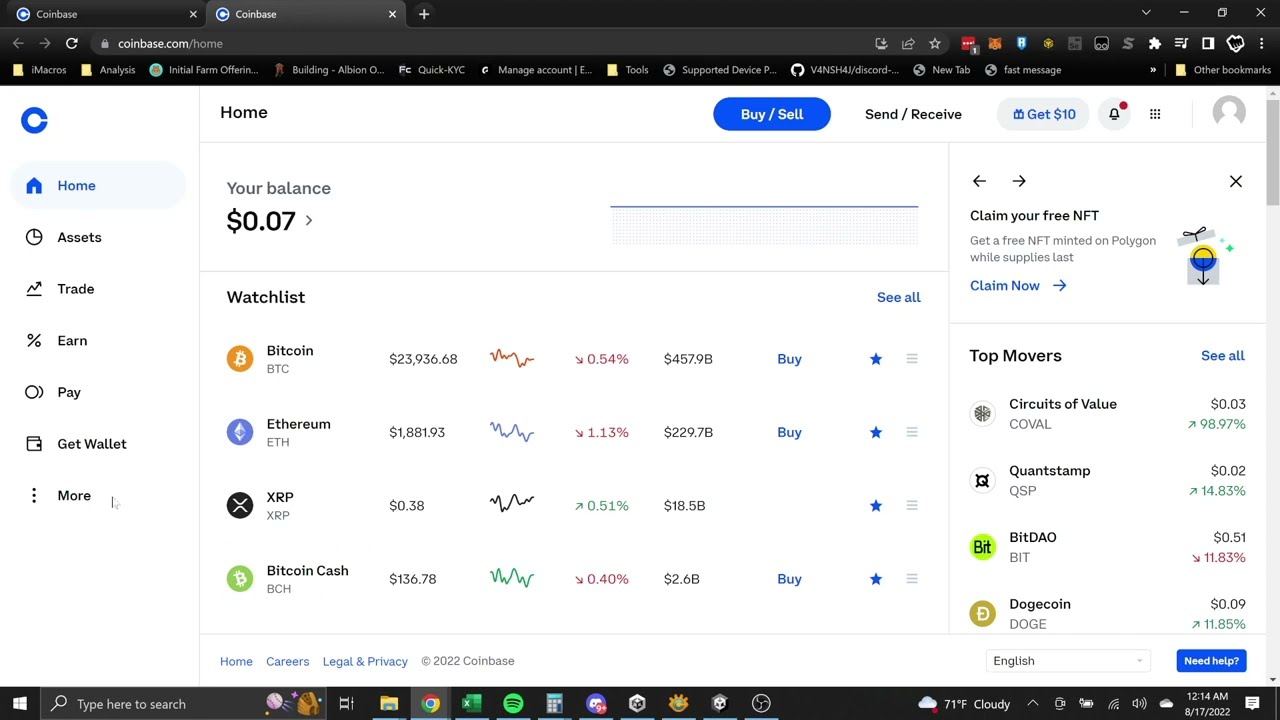Click the Coinbase logo icon
This screenshot has height=720, width=1280.
[34, 121]
